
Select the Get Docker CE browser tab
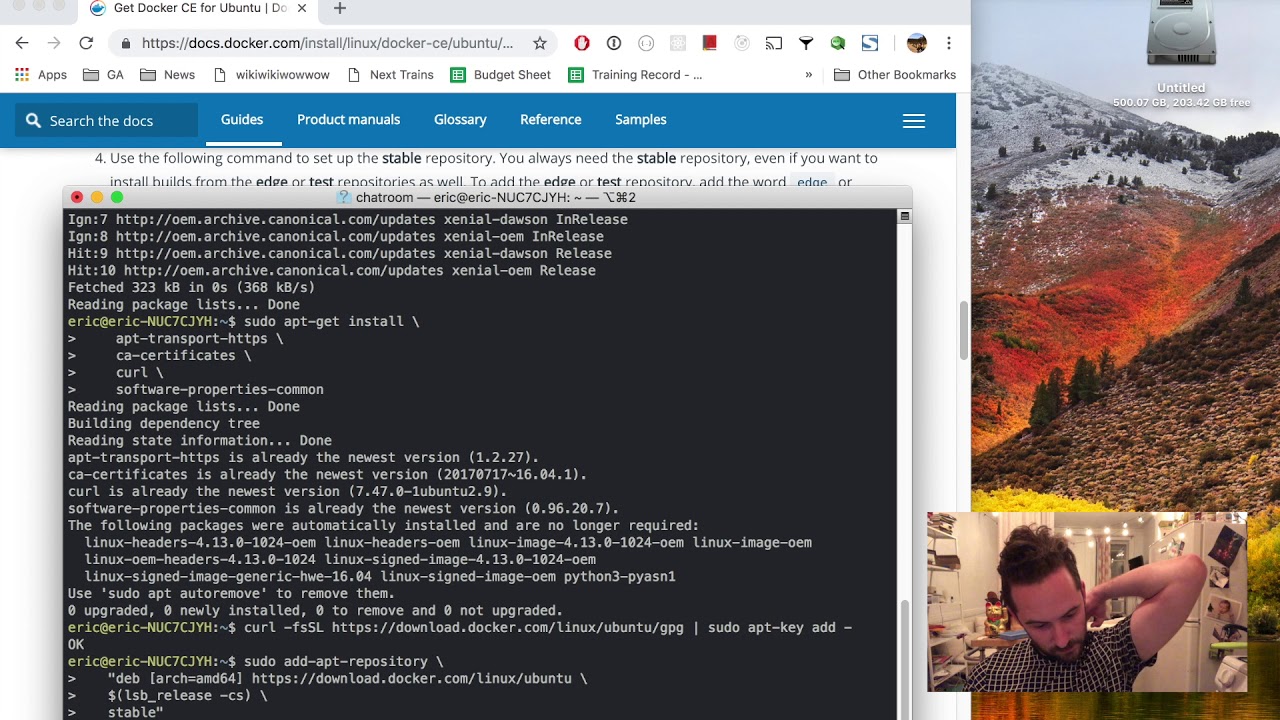point(200,9)
